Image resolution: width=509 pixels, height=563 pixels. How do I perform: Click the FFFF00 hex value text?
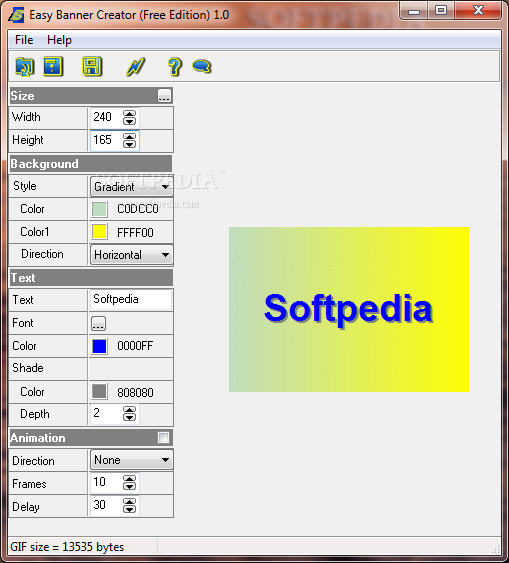135,233
